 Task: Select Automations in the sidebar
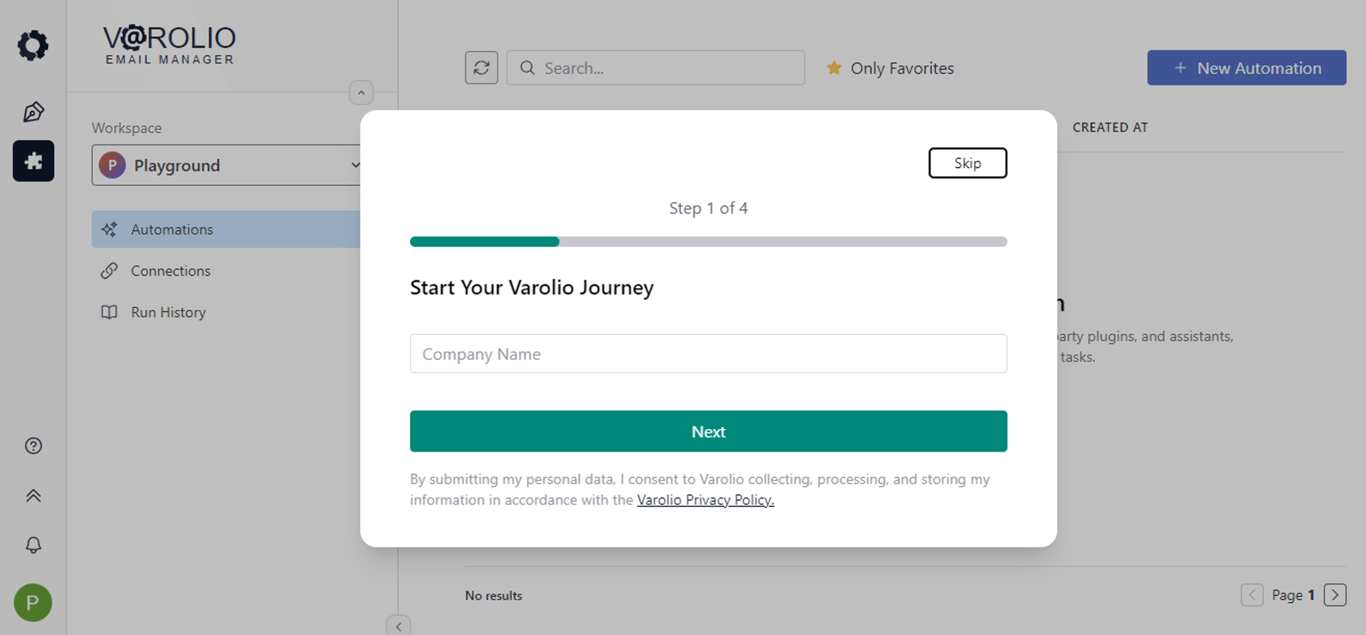point(172,229)
